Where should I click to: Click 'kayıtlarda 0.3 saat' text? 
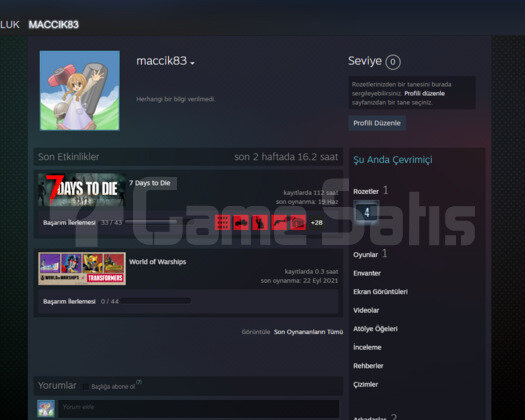tap(311, 271)
